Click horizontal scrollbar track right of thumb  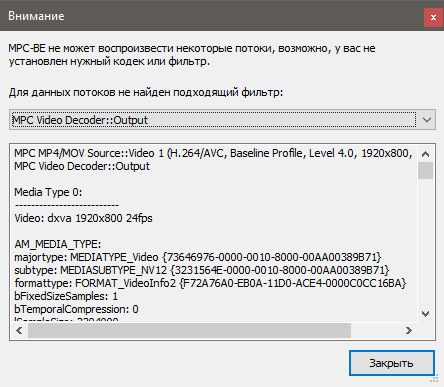tap(376, 331)
